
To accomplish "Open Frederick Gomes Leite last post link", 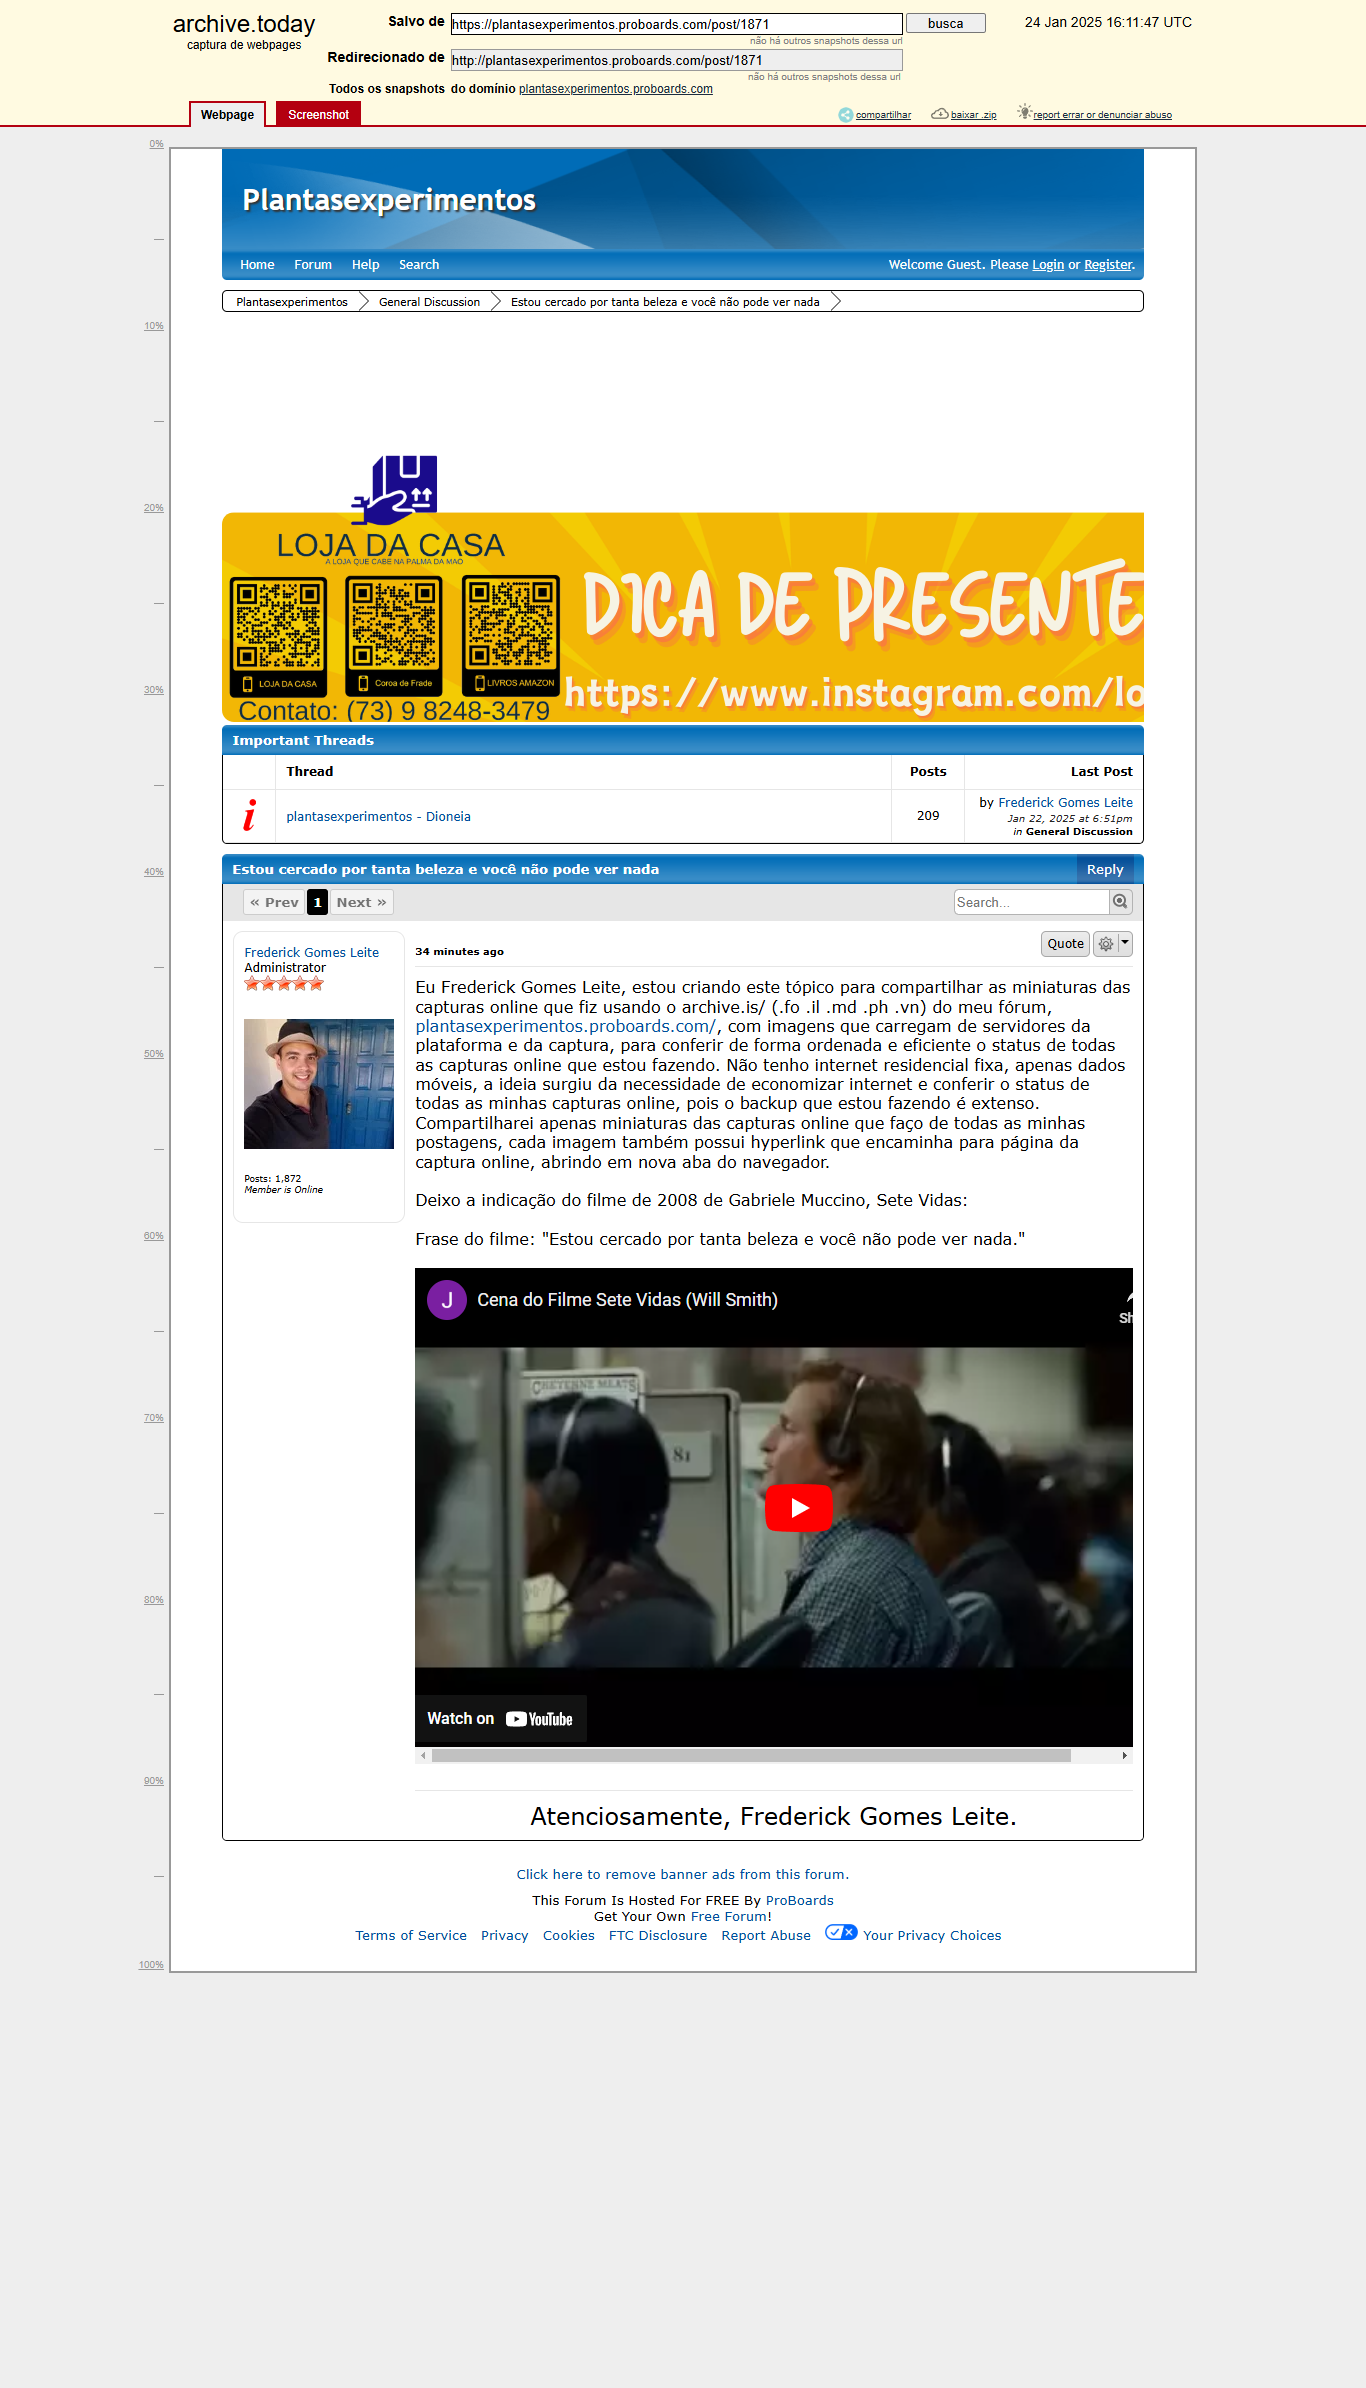I will pos(1065,803).
